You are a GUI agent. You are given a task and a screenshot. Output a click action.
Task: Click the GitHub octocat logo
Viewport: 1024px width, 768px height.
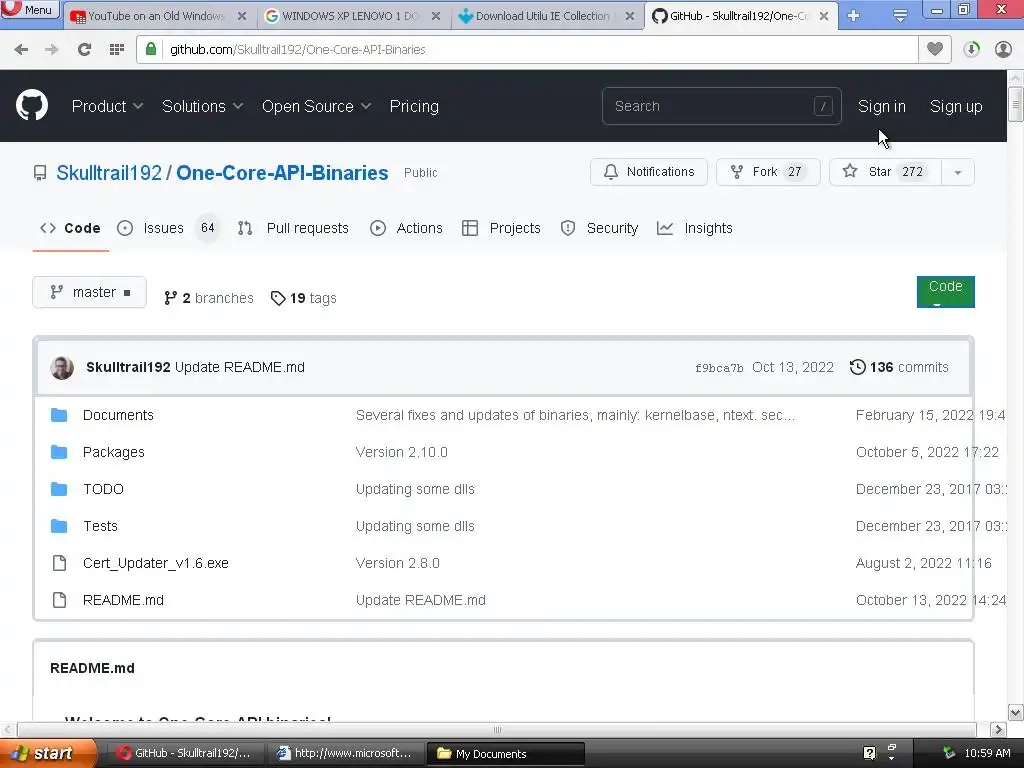click(32, 105)
